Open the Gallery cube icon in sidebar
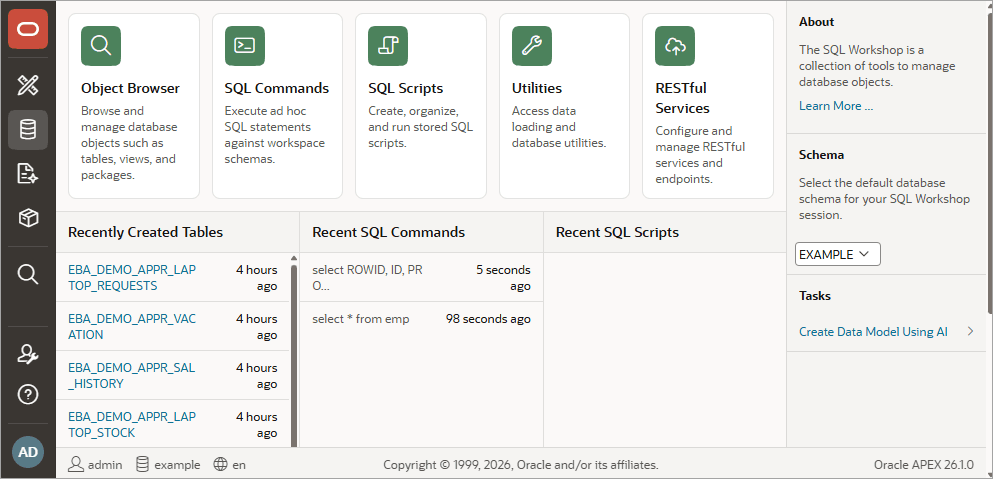993x479 pixels. pos(28,219)
